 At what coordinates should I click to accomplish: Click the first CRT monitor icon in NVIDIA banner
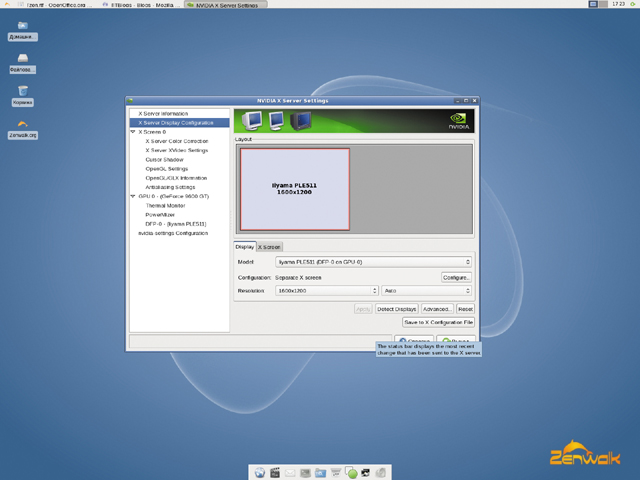(x=252, y=121)
